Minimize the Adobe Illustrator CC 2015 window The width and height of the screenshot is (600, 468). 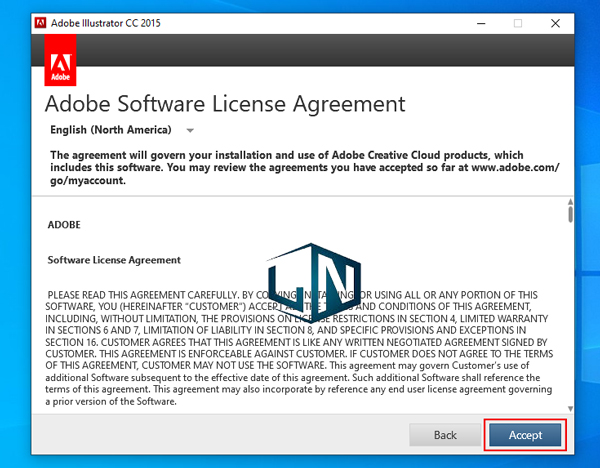[x=481, y=23]
